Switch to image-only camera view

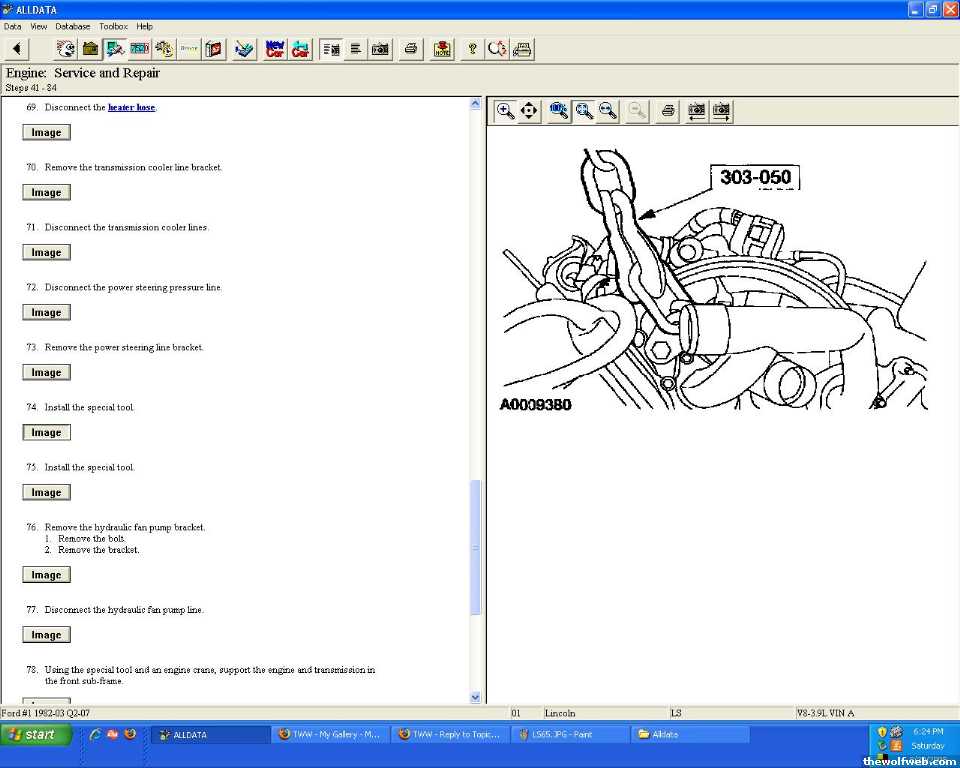click(380, 48)
